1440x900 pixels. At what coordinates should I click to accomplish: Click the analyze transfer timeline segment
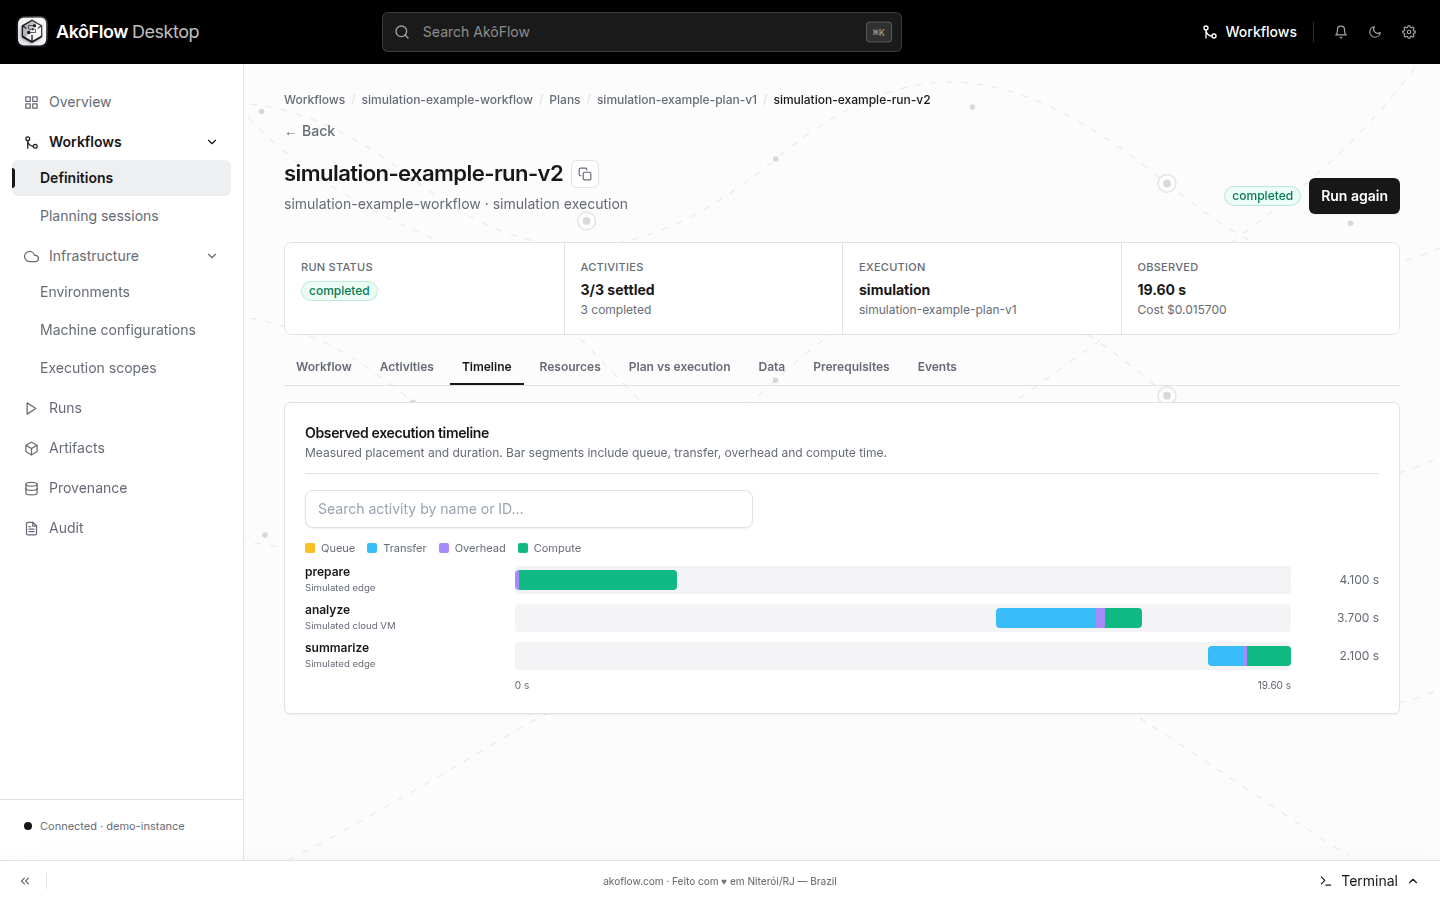[1046, 618]
